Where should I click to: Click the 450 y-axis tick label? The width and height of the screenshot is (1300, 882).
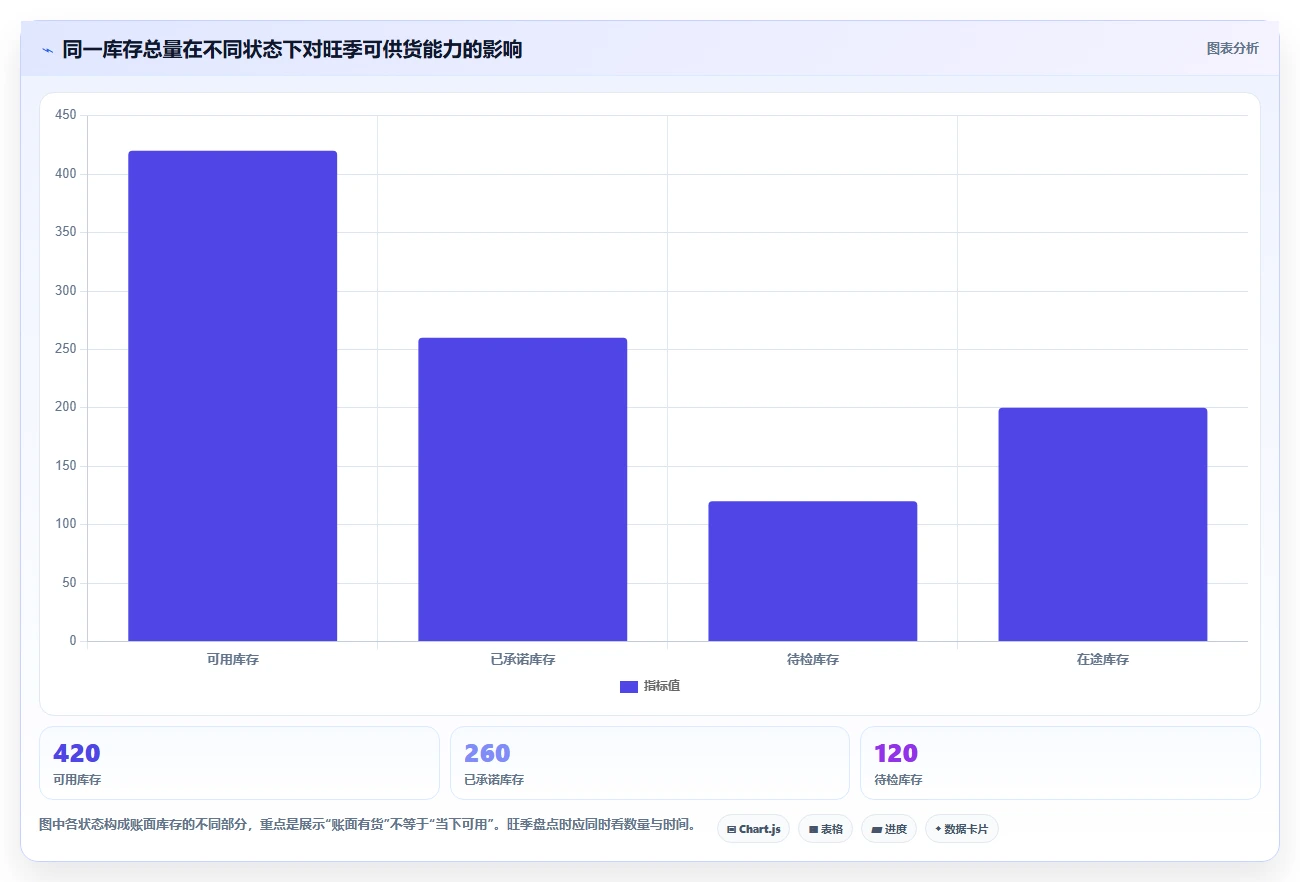66,116
